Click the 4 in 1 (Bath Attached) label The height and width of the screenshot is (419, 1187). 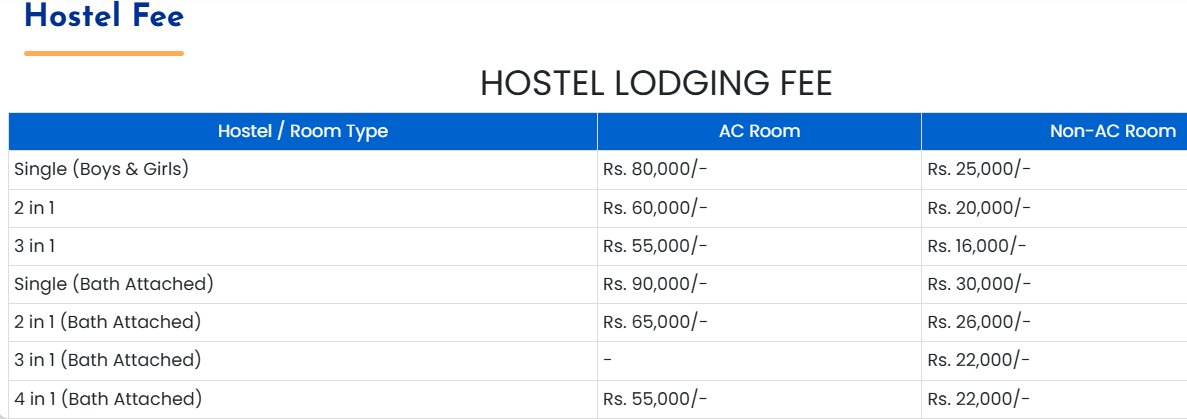[108, 399]
